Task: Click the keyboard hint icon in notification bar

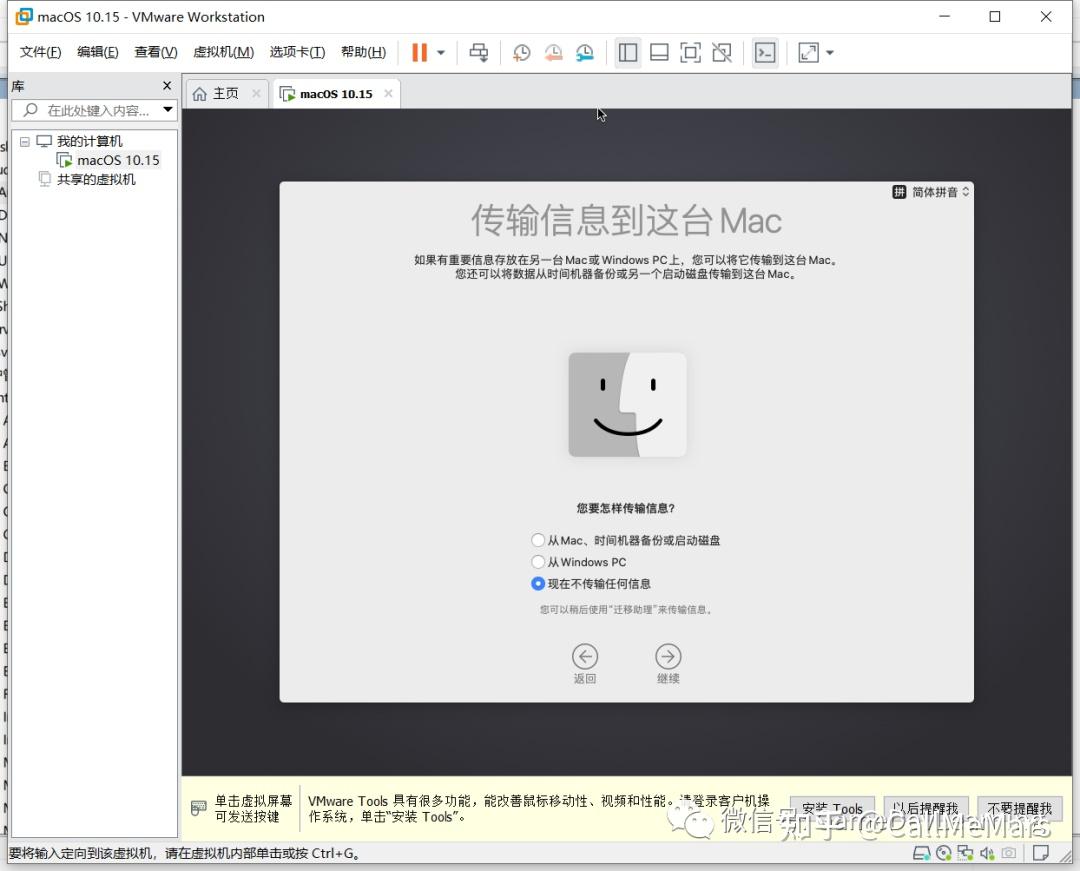Action: coord(198,808)
